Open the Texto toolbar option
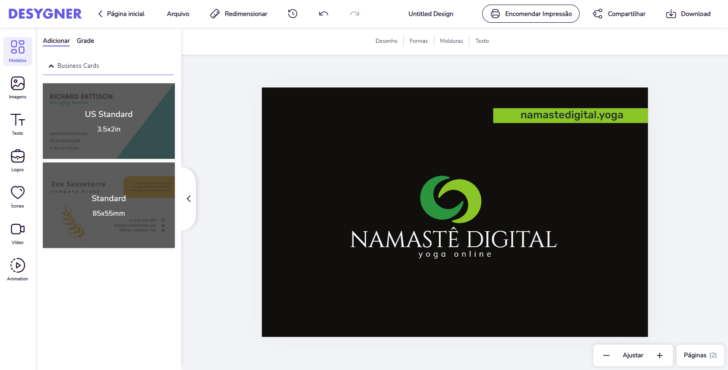Screen dimensions: 728x370 pyautogui.click(x=482, y=41)
